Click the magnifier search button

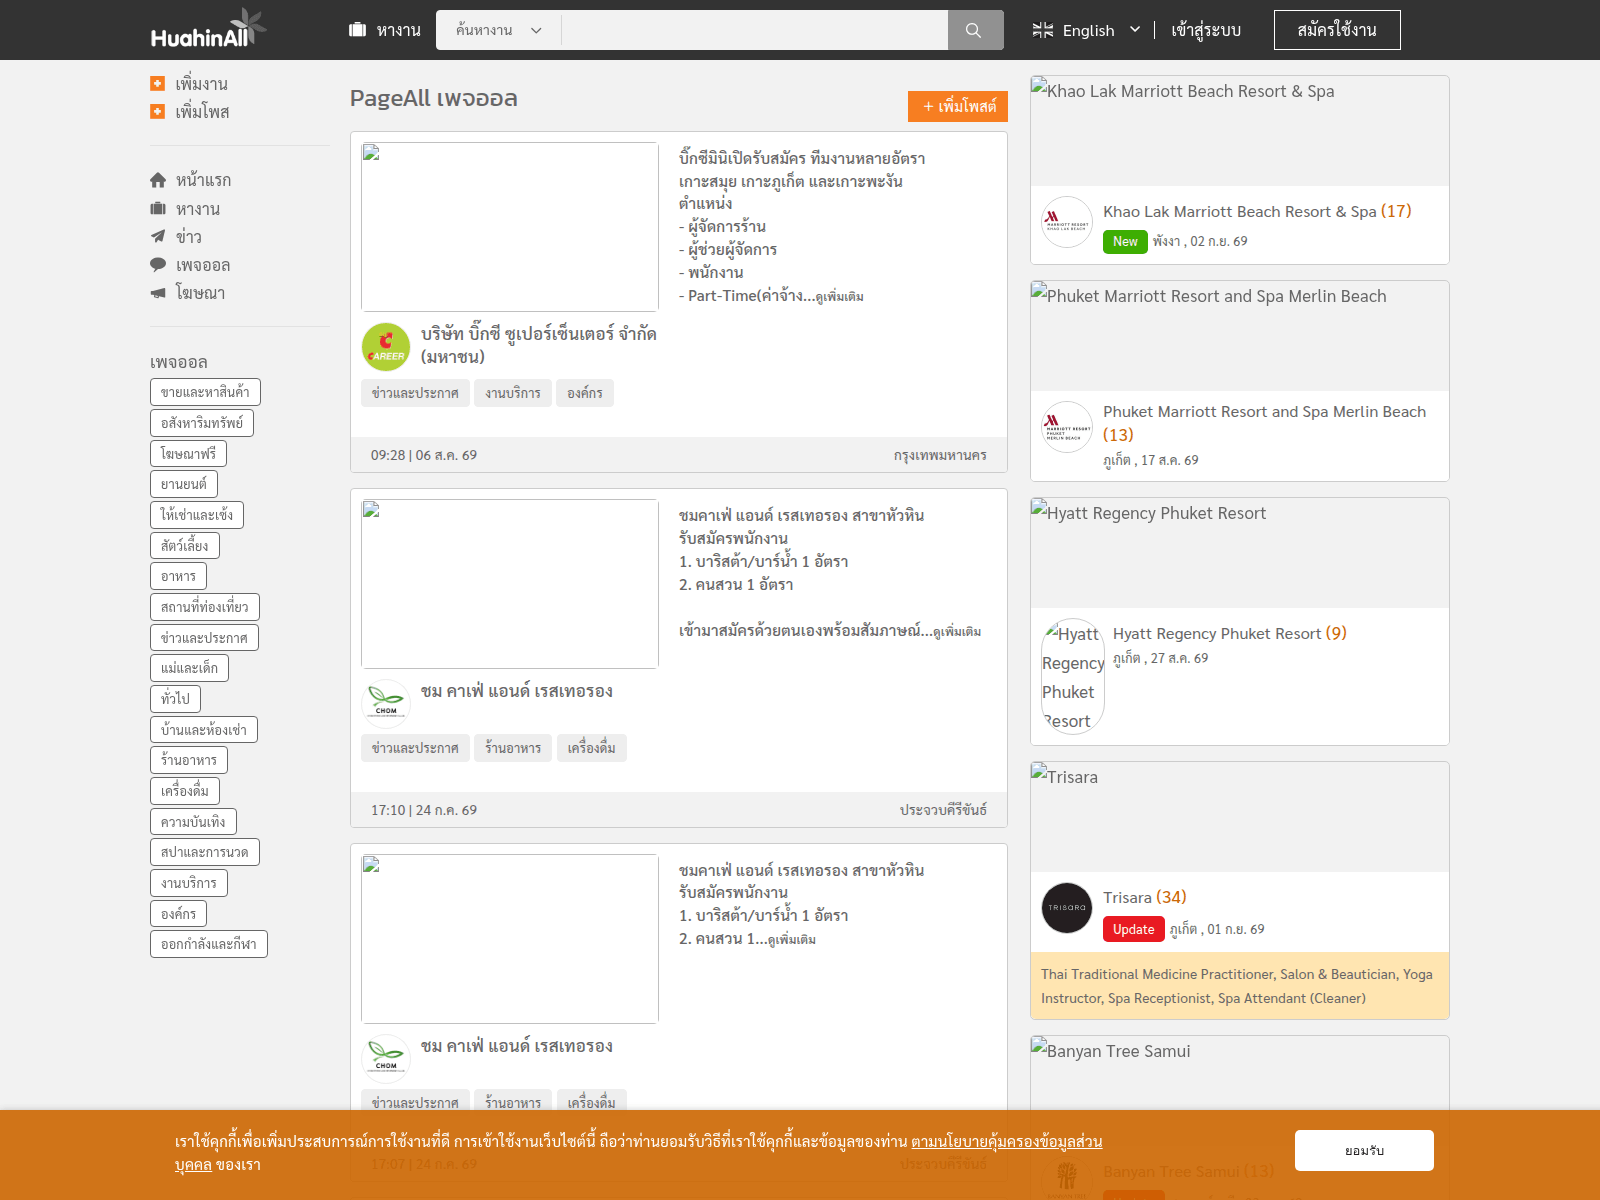tap(975, 30)
